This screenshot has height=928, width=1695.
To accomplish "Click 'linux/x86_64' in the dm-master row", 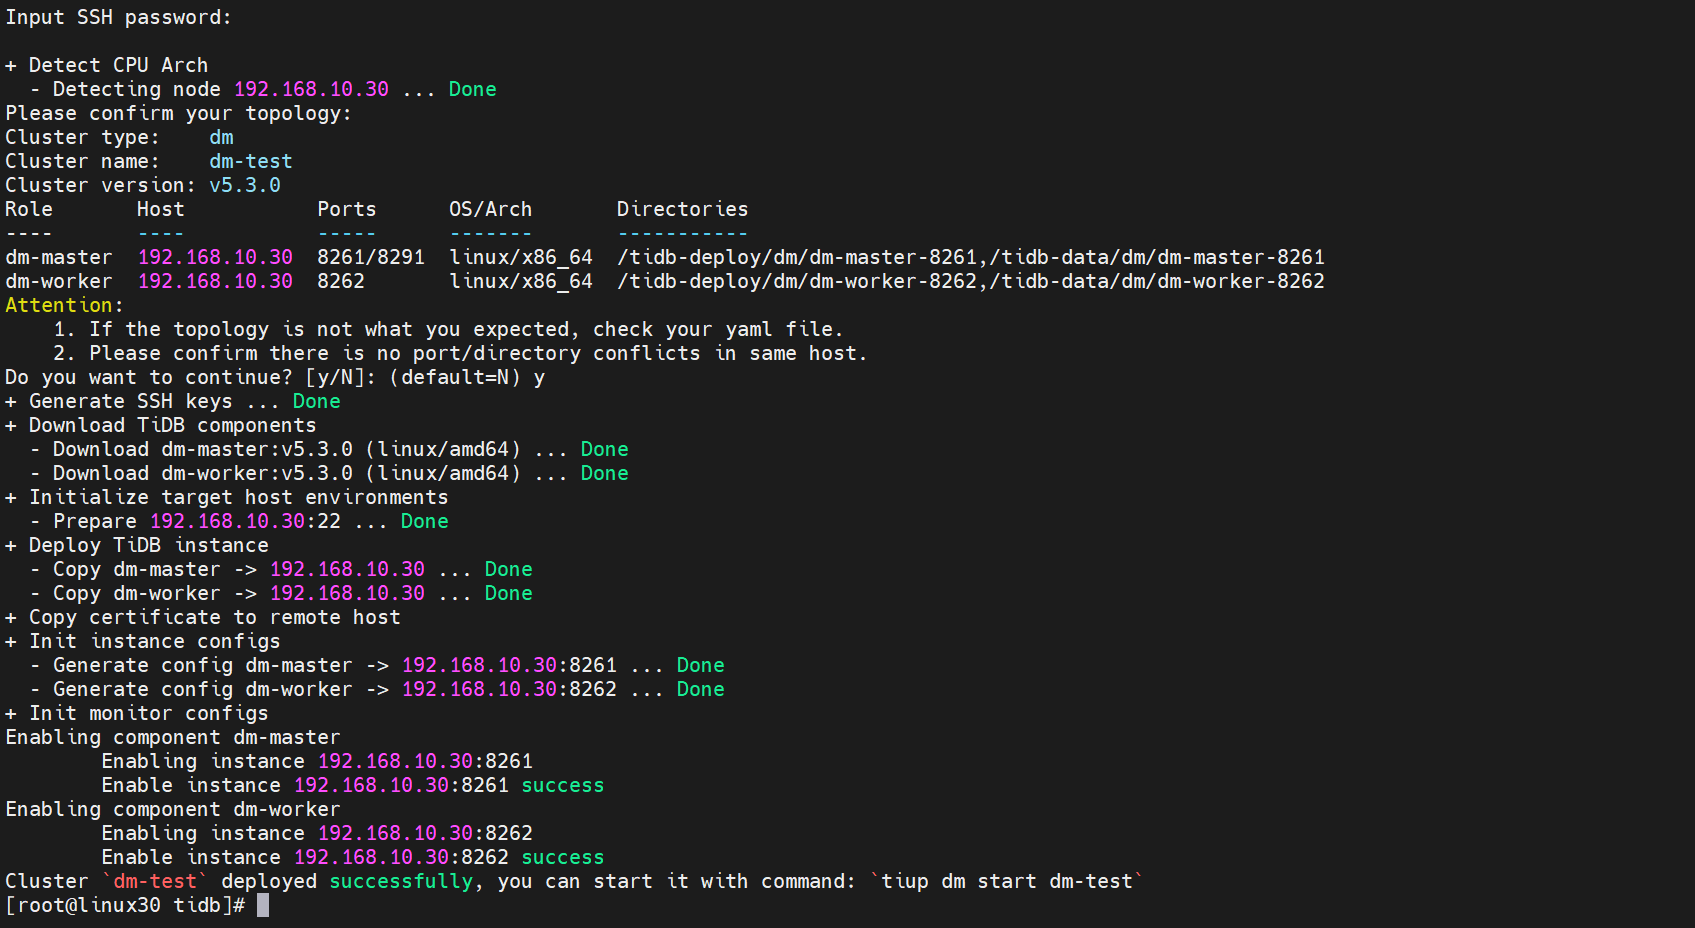I will (521, 257).
